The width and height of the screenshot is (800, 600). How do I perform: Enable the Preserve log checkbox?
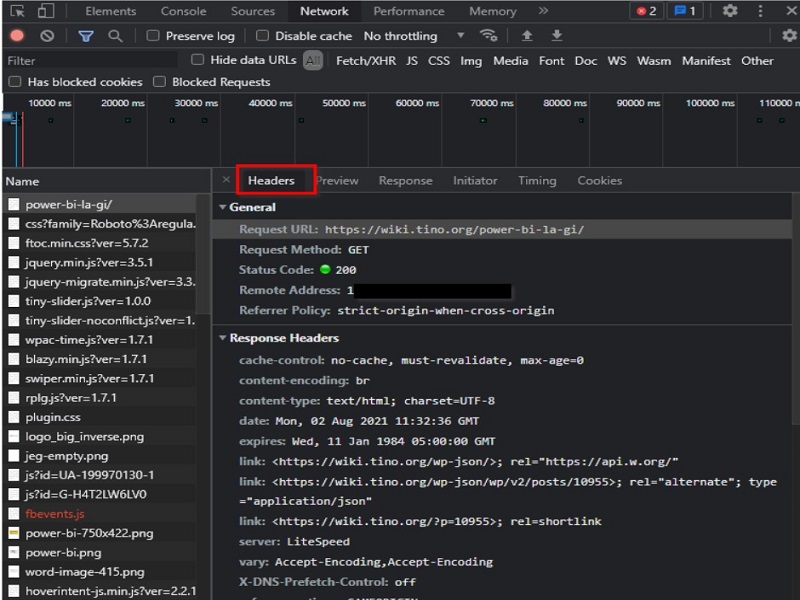point(153,35)
